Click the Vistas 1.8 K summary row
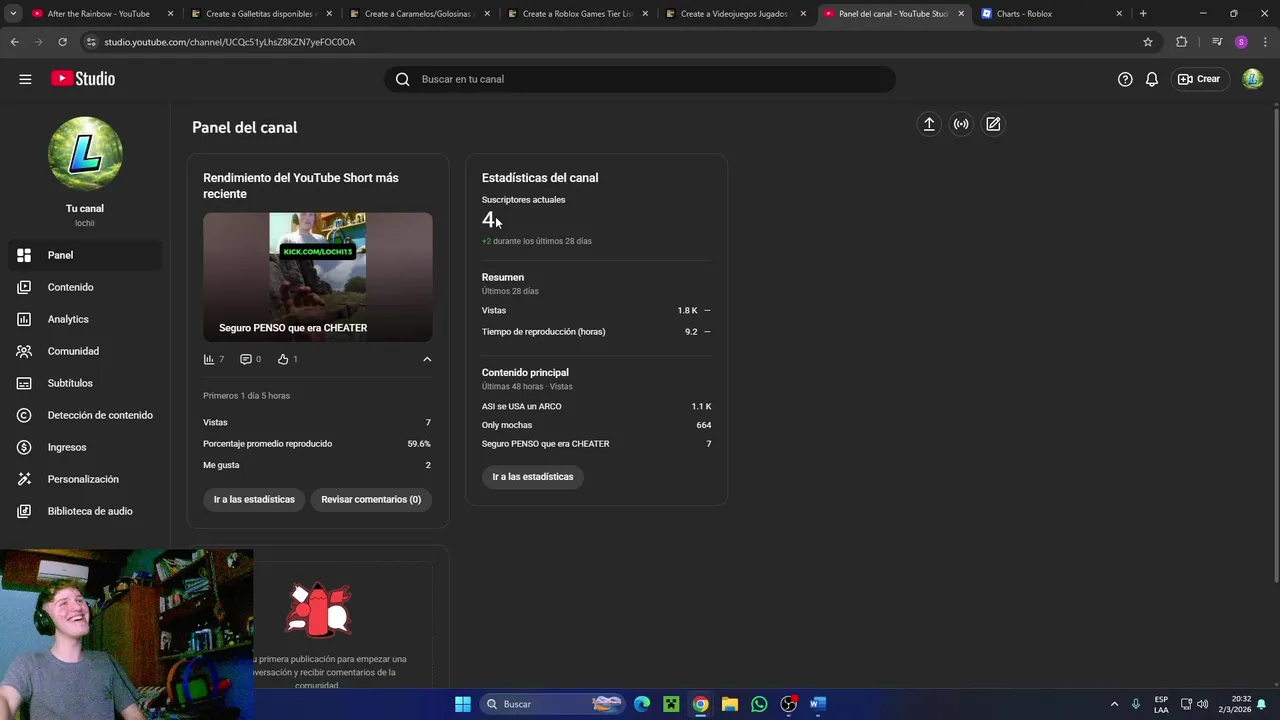Screen dimensions: 1280x720 596,310
